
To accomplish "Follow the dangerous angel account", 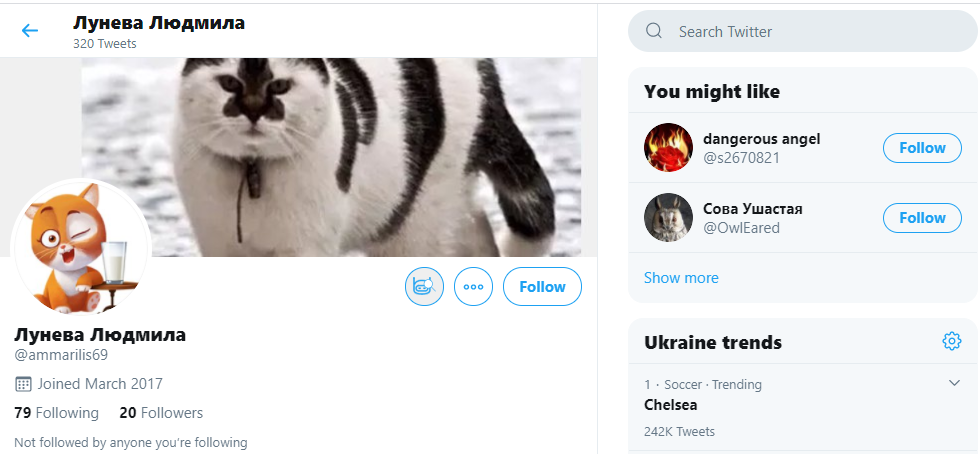I will click(x=921, y=148).
